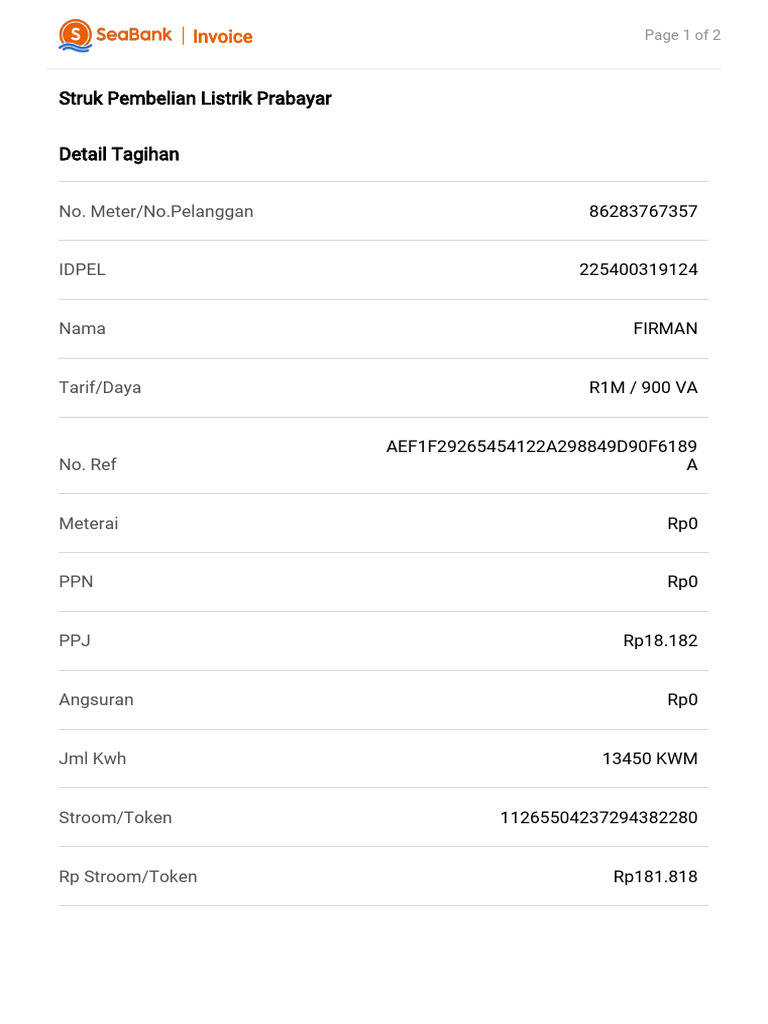This screenshot has height=1024, width=768.
Task: Click the Angsuran row label
Action: tap(96, 699)
